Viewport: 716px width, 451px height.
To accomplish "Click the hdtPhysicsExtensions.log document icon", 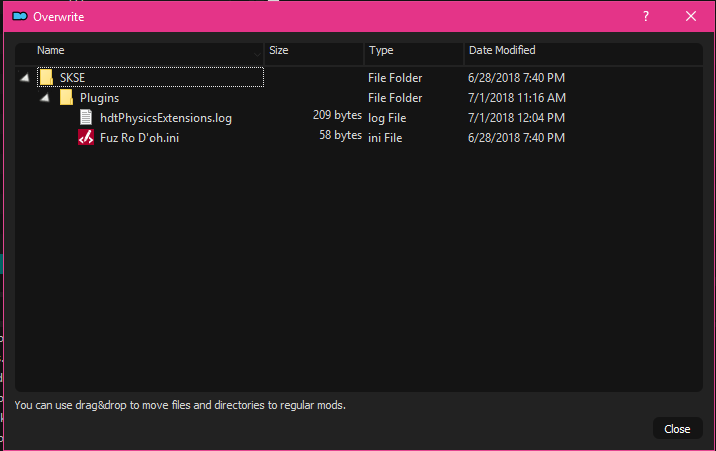I will 86,117.
